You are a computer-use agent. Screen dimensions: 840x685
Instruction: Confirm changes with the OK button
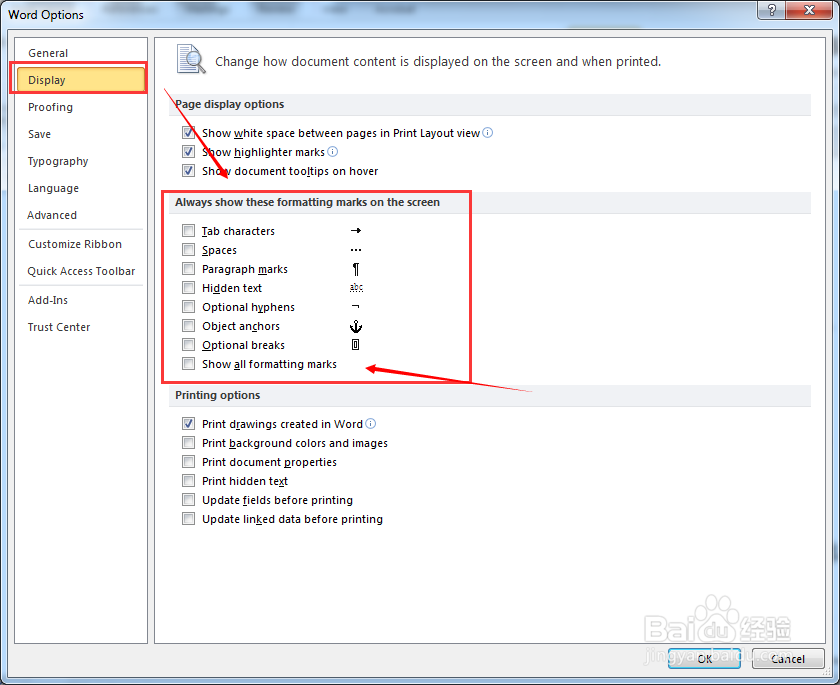point(704,659)
